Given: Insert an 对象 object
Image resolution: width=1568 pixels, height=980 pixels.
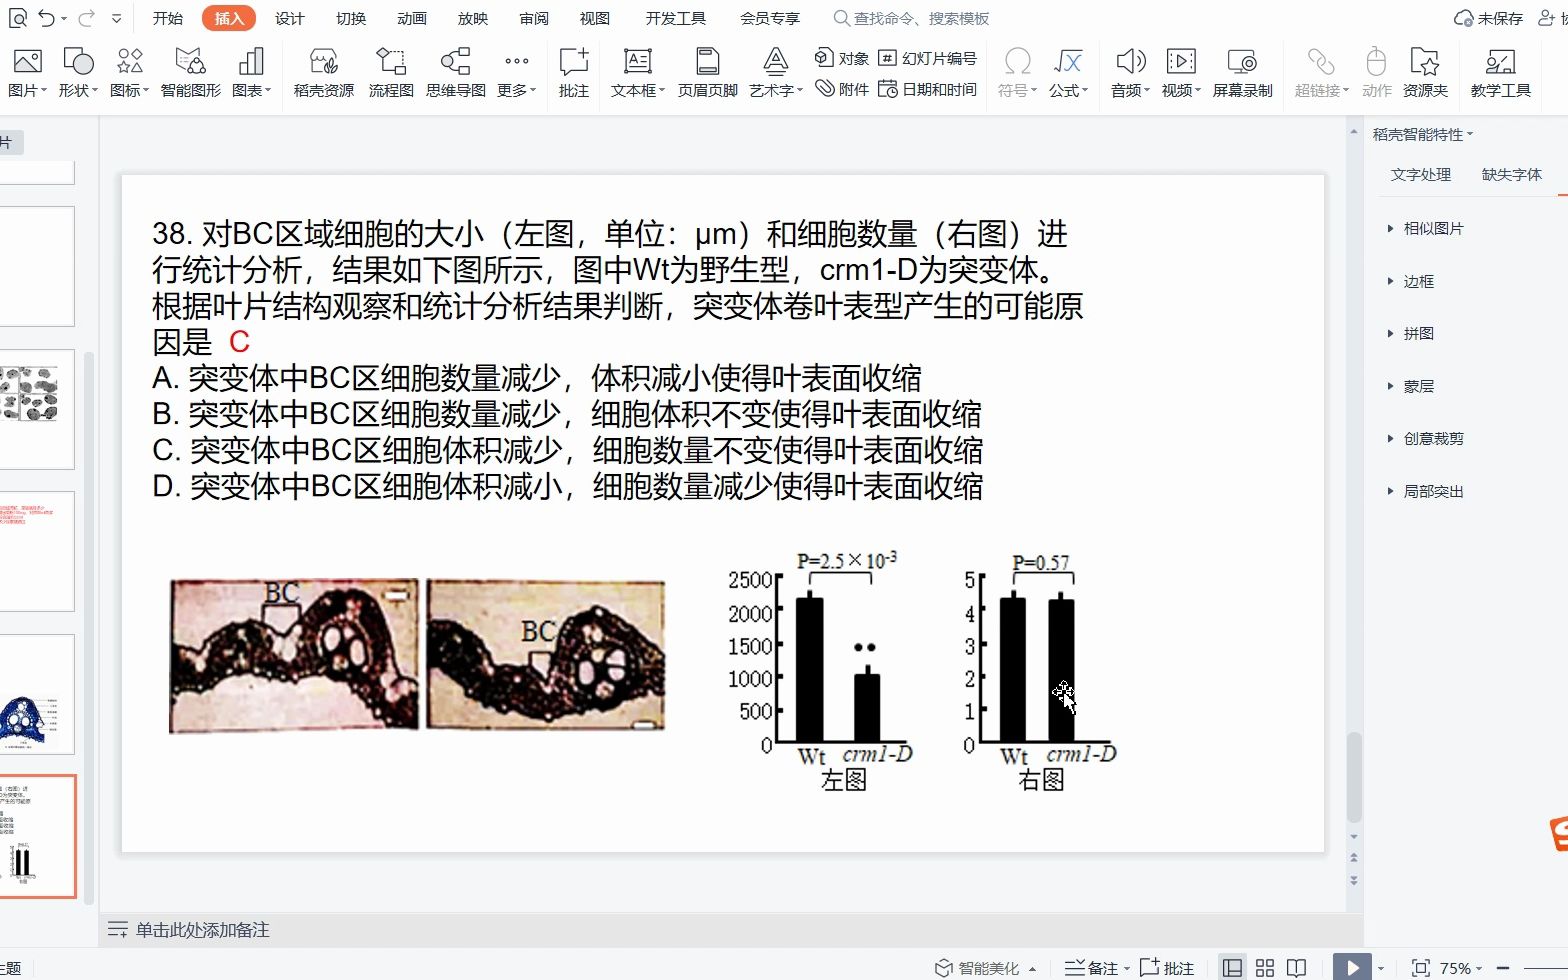Looking at the screenshot, I should 842,58.
